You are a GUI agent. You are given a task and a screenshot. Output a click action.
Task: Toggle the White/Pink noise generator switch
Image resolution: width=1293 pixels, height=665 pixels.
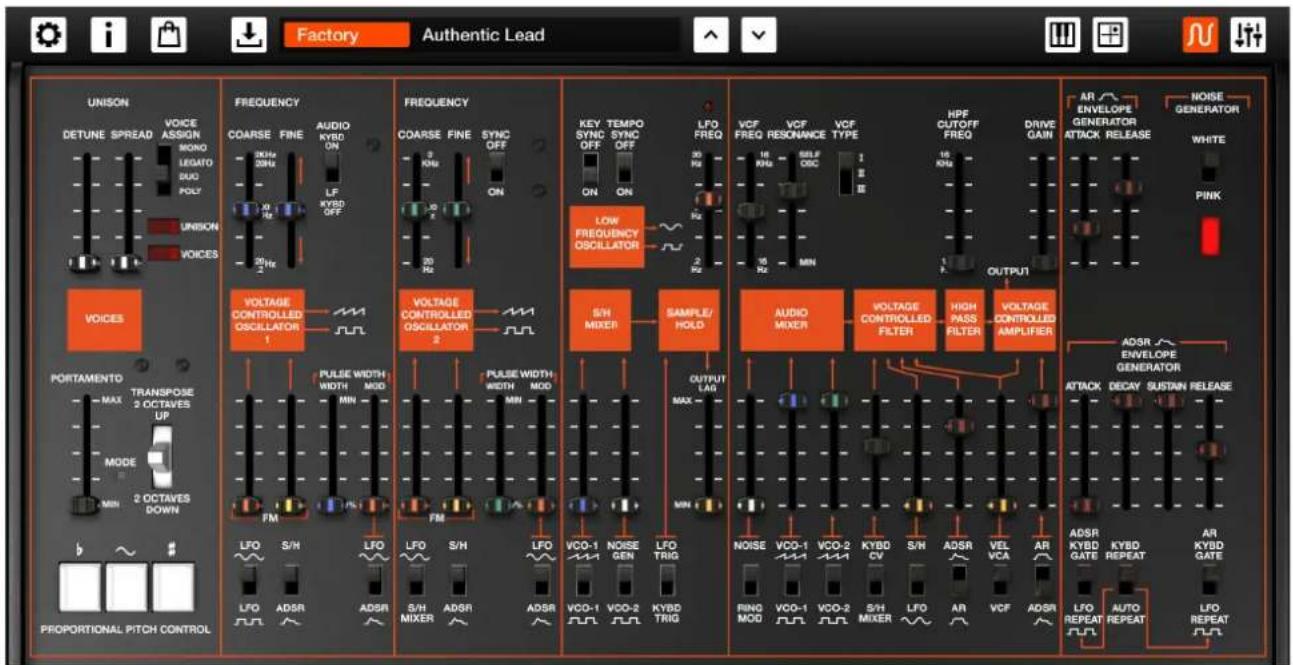[x=1209, y=167]
